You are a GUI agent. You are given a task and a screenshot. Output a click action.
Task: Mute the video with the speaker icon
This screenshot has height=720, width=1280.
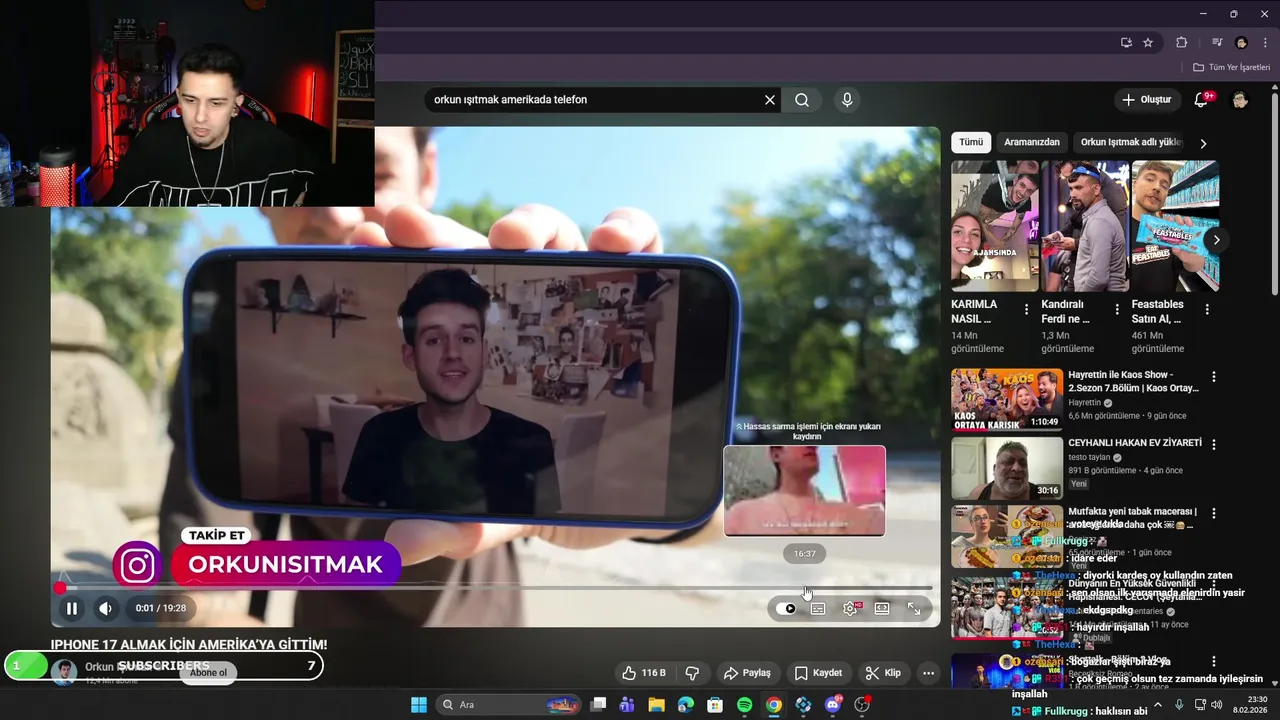105,608
